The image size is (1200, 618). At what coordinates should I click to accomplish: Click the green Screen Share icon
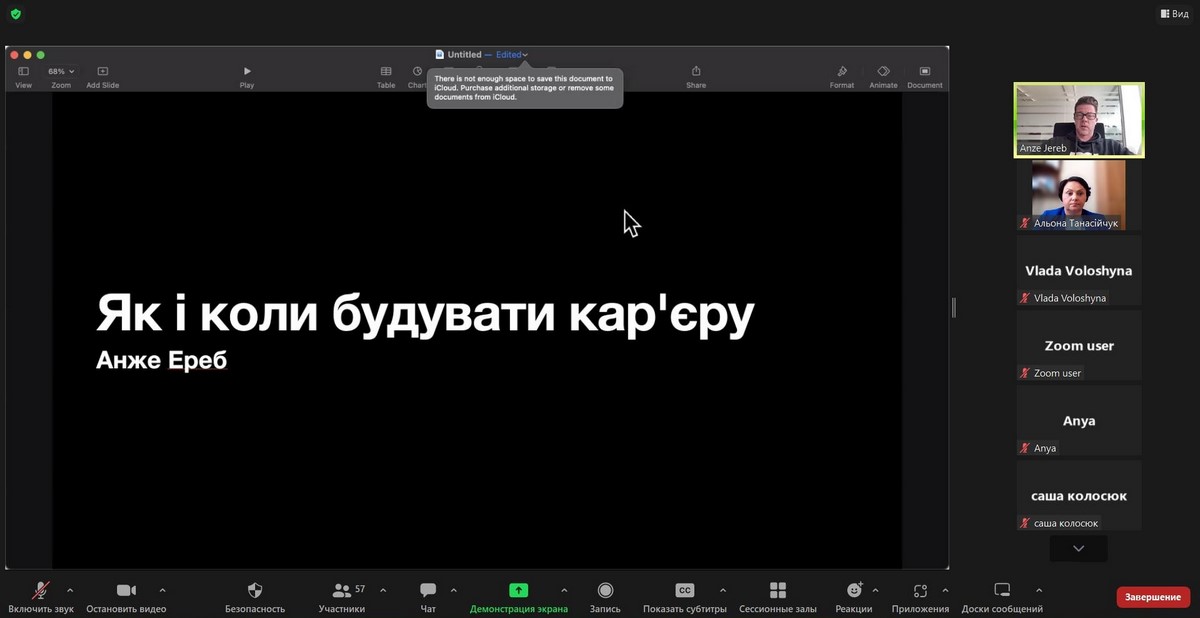(518, 590)
